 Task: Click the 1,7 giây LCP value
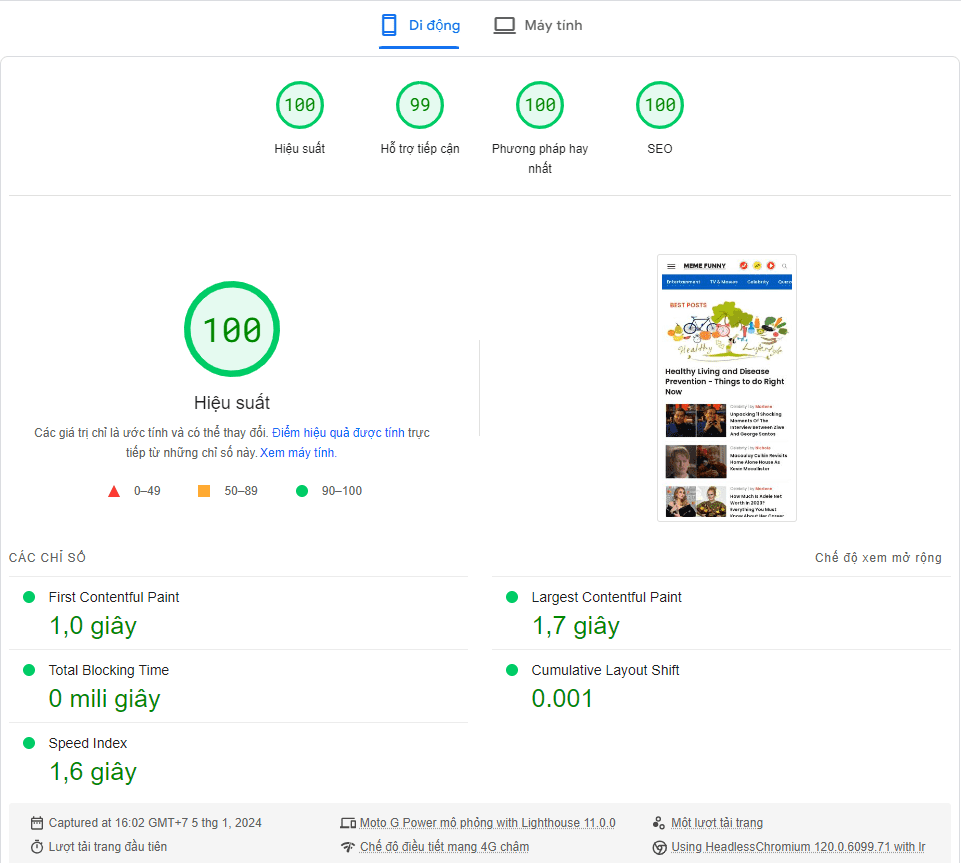pyautogui.click(x=576, y=626)
